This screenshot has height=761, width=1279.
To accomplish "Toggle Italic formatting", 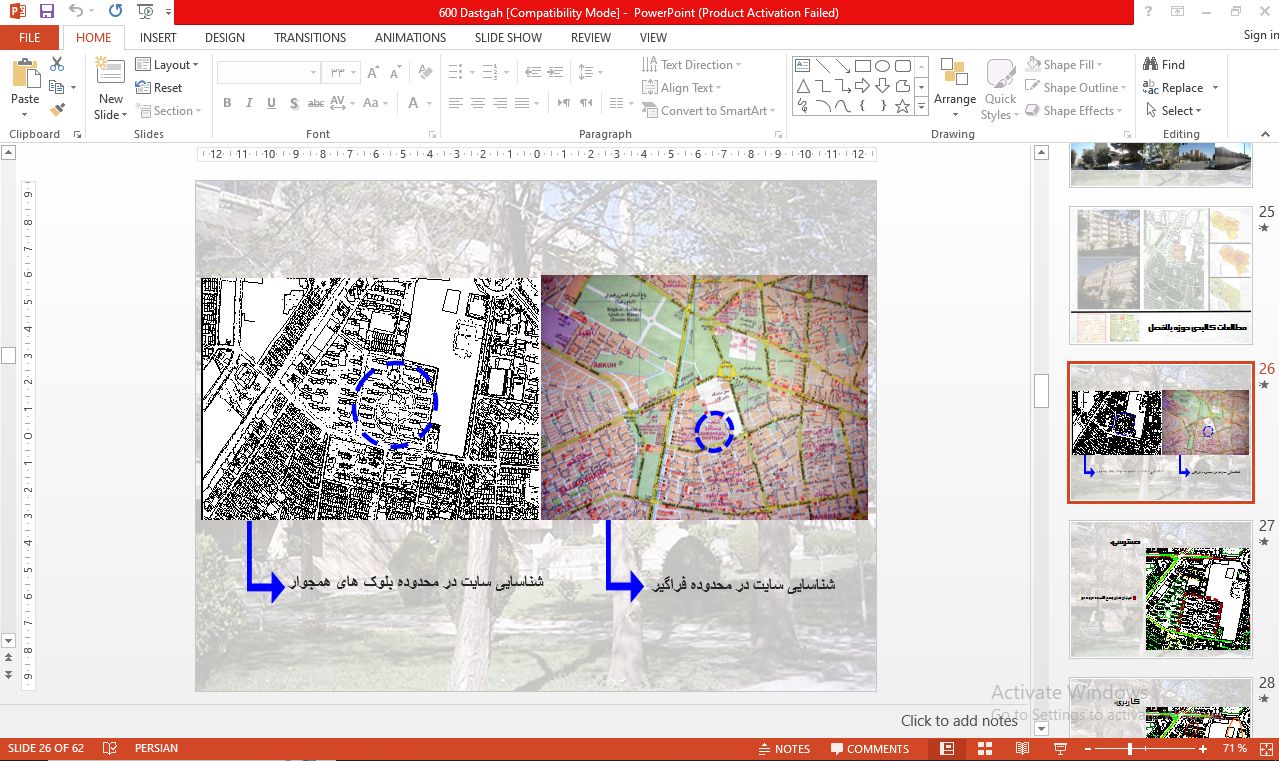I will [250, 103].
